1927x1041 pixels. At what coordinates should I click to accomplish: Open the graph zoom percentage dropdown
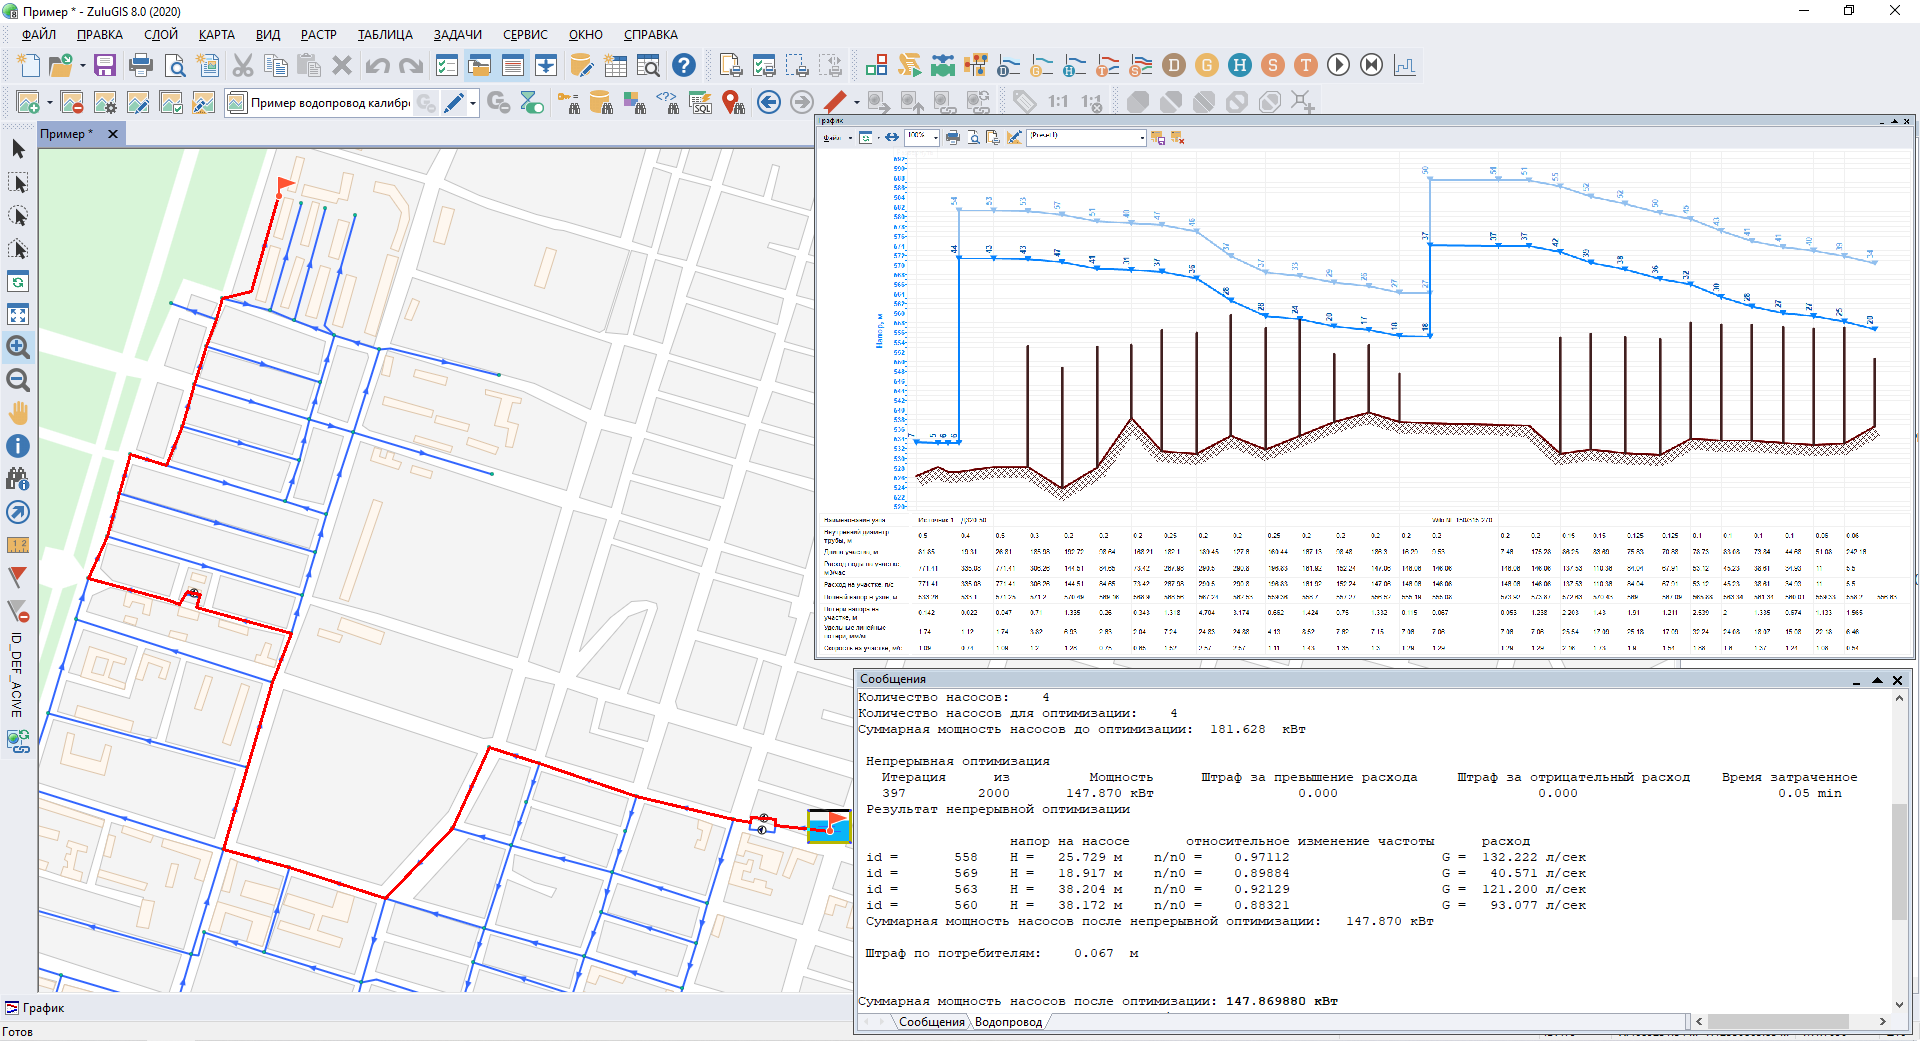(x=935, y=138)
